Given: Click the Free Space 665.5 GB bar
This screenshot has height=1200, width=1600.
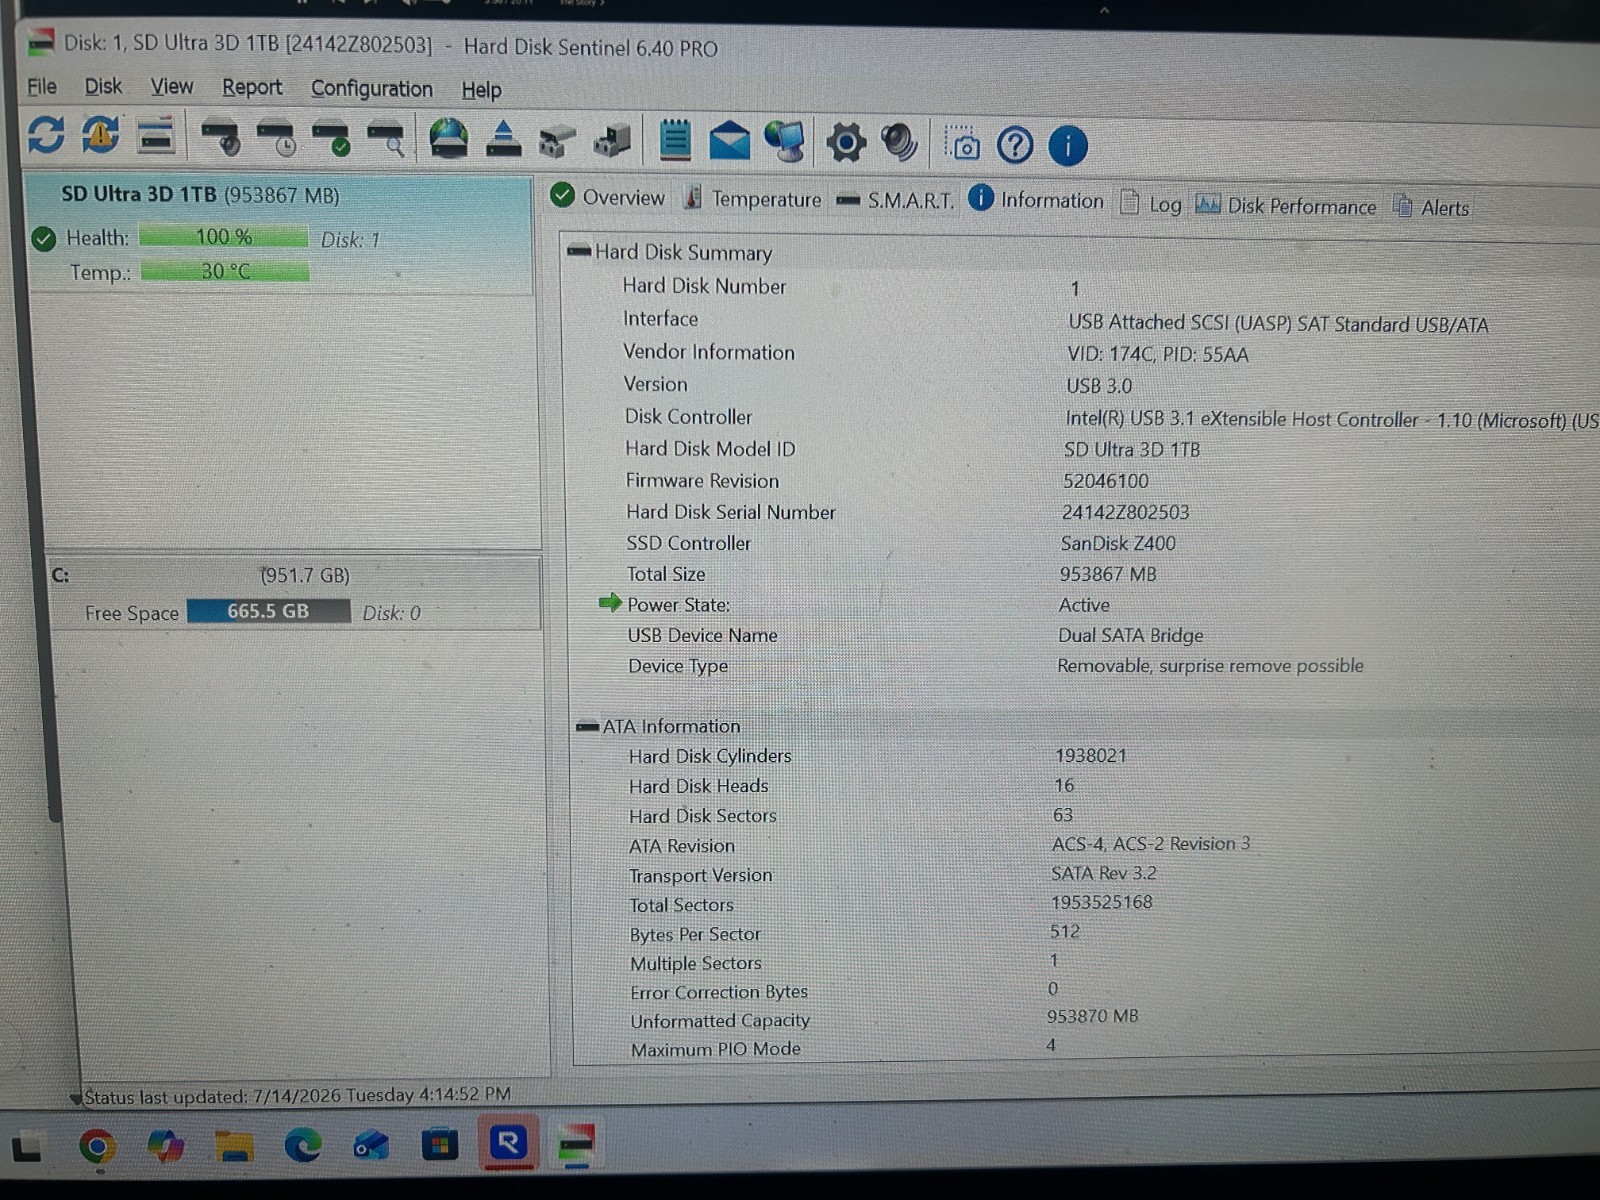Looking at the screenshot, I should tap(268, 611).
